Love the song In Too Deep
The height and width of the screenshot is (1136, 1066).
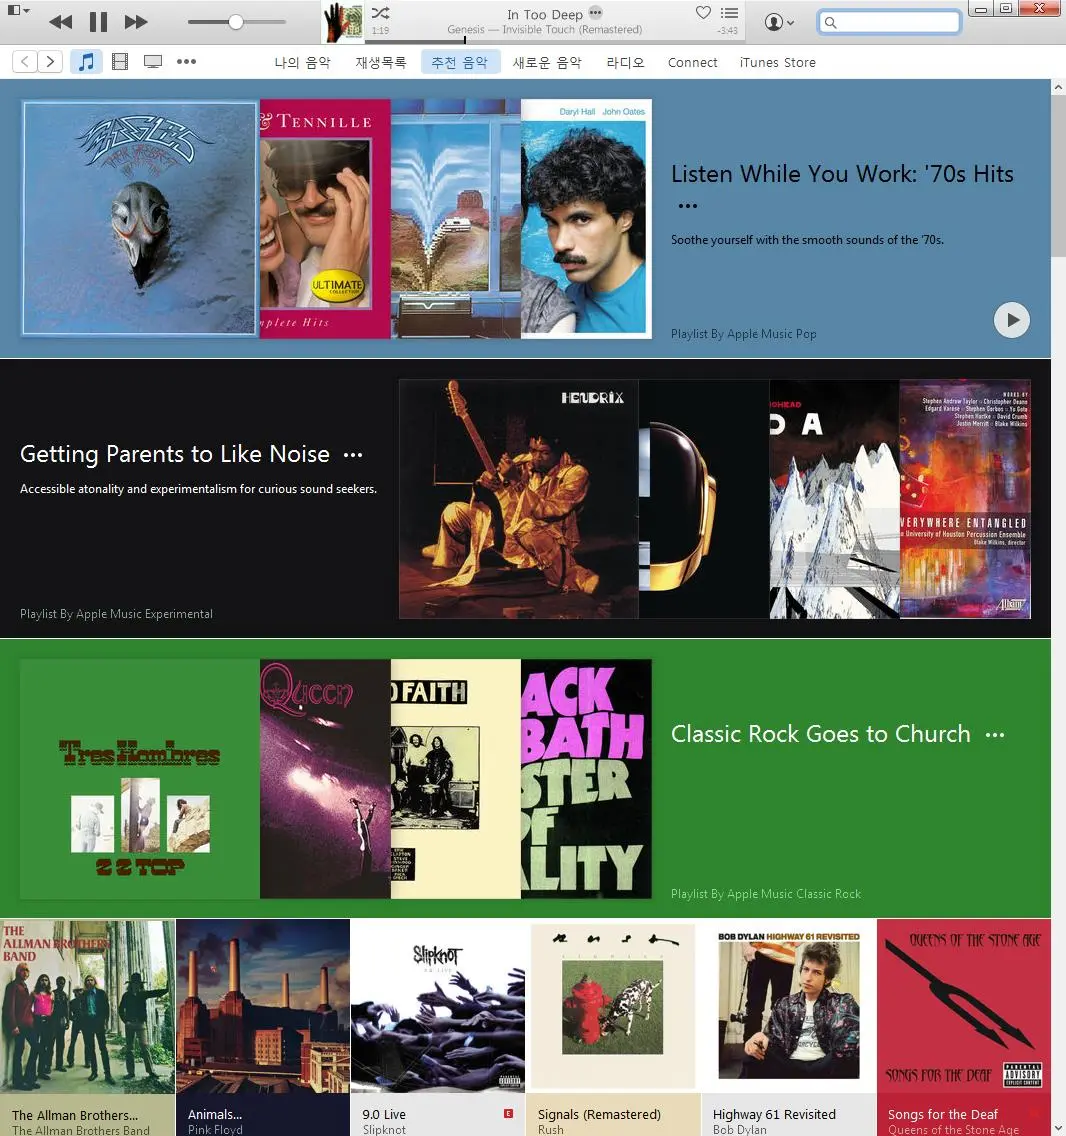pyautogui.click(x=703, y=12)
